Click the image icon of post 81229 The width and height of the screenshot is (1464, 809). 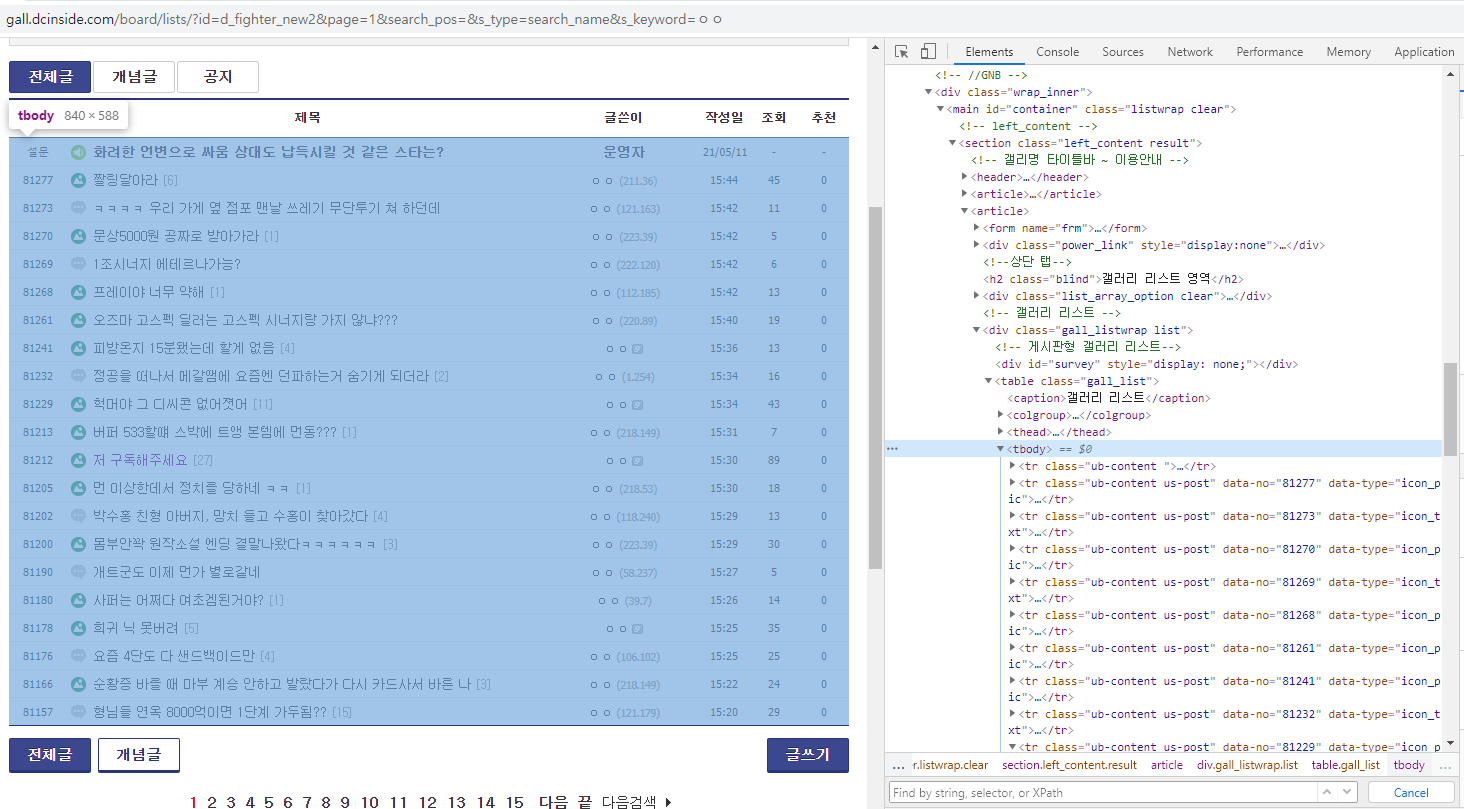pos(78,404)
